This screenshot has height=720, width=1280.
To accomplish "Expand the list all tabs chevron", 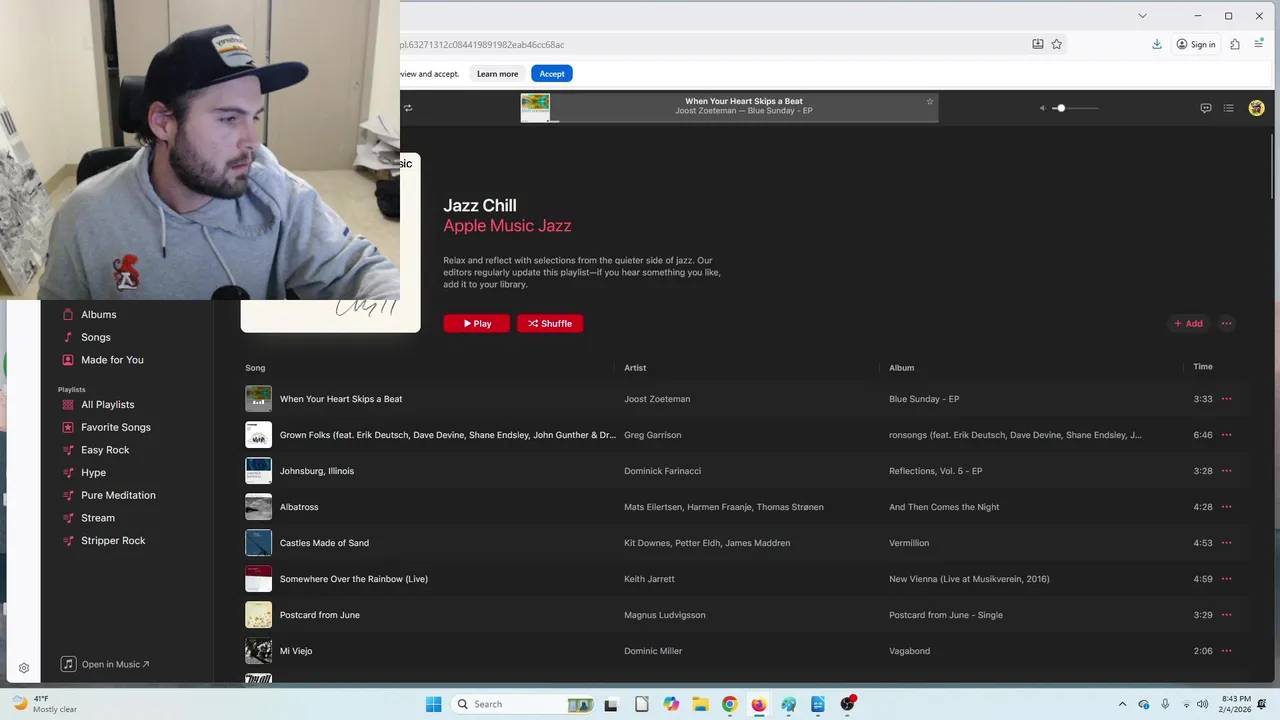I will [x=1142, y=15].
